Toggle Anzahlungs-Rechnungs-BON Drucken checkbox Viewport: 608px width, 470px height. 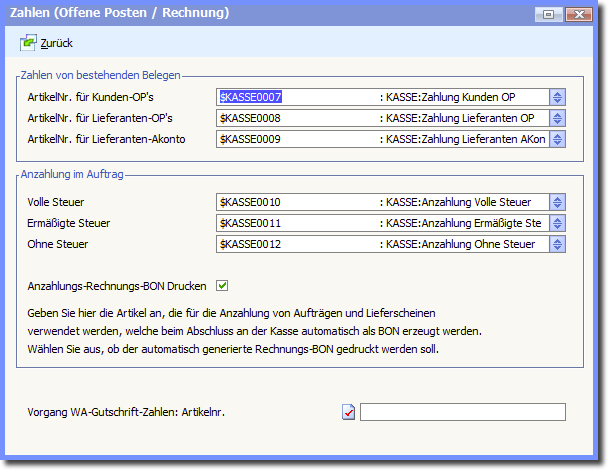pos(222,286)
